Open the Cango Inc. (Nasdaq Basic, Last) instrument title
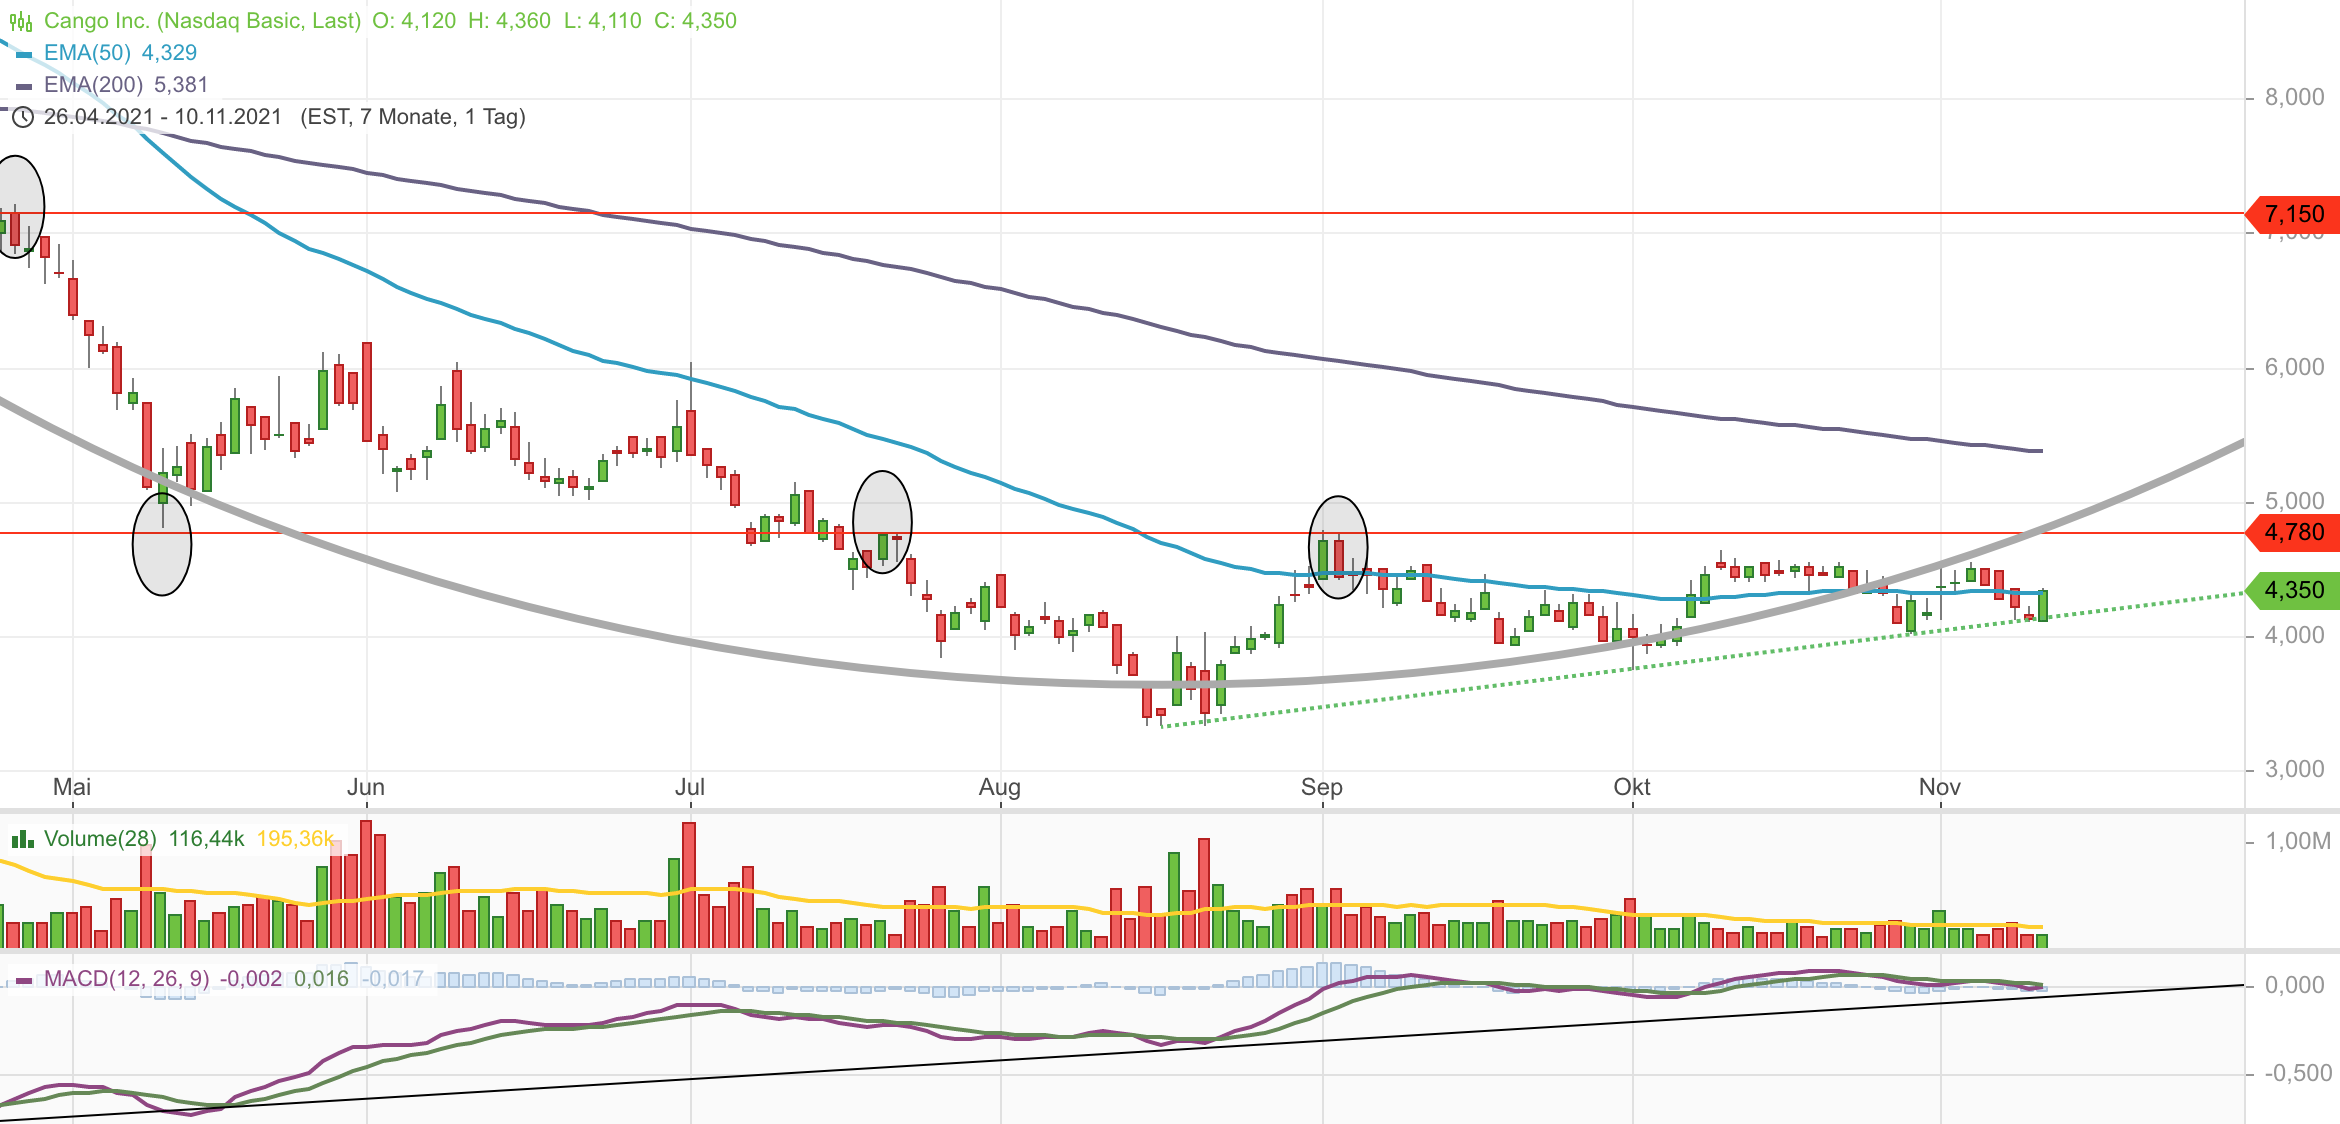2340x1124 pixels. [x=202, y=21]
